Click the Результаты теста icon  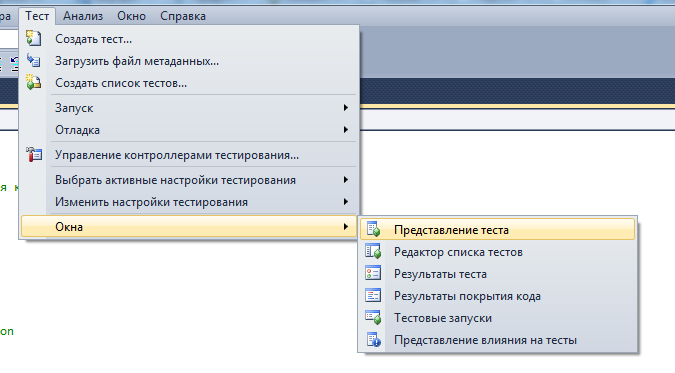tap(373, 273)
